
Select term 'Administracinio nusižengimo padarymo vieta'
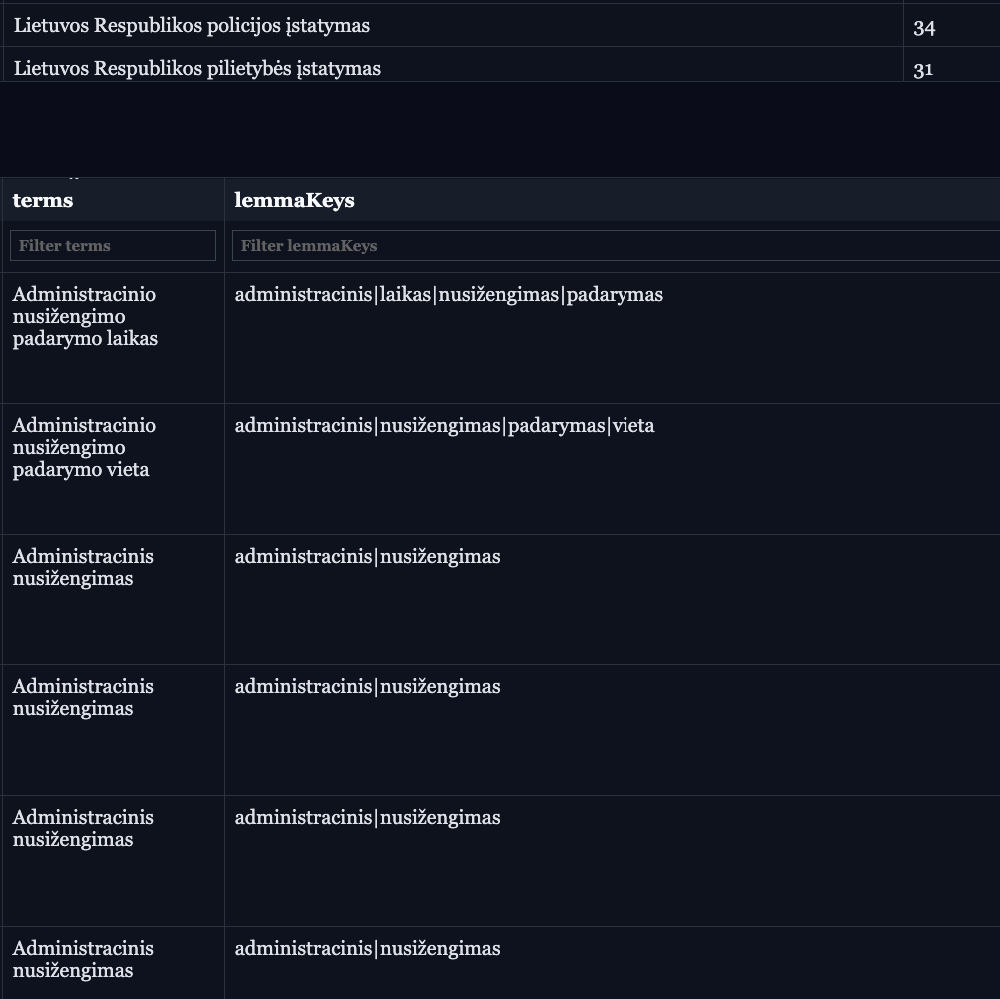coord(84,447)
